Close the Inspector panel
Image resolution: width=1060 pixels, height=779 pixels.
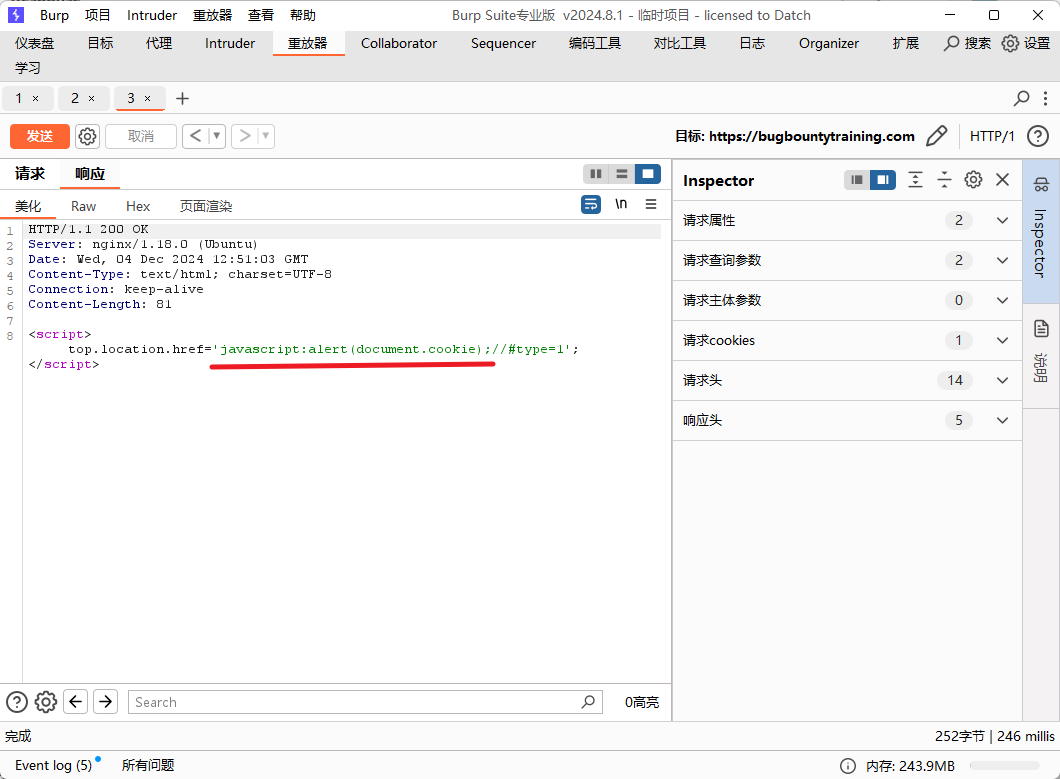coord(1003,180)
